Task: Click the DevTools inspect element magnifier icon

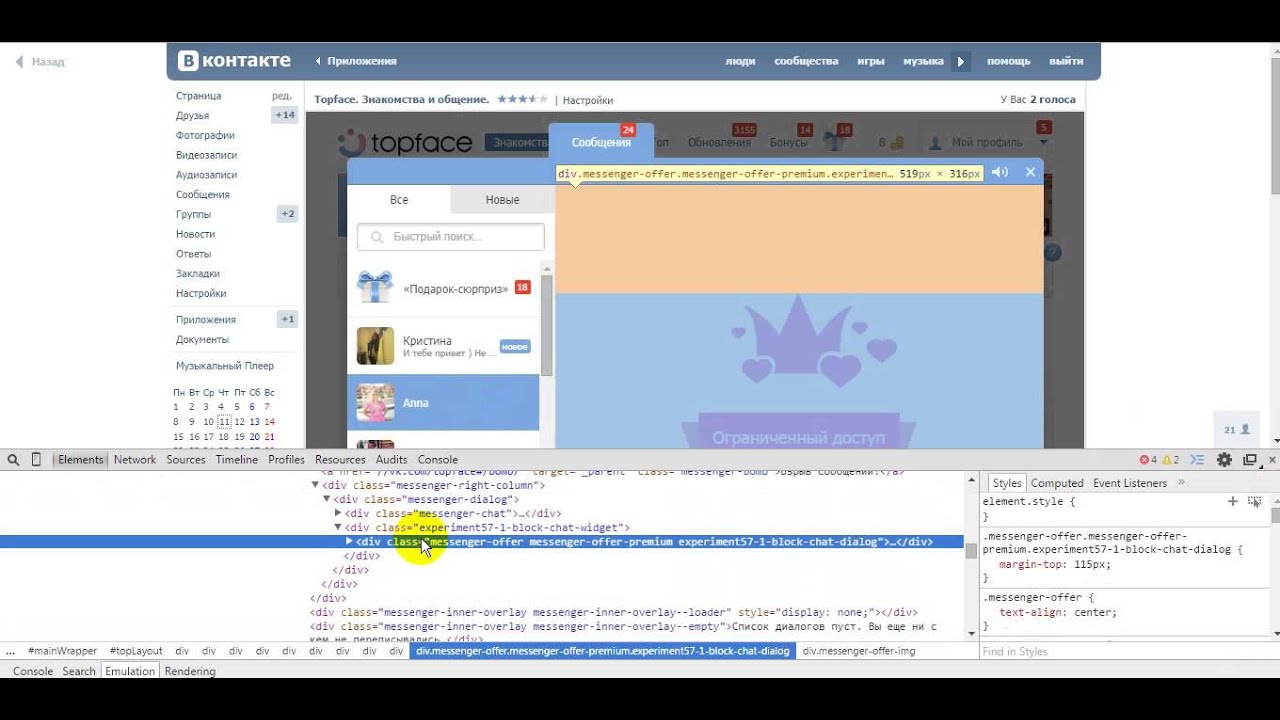Action: pyautogui.click(x=13, y=460)
